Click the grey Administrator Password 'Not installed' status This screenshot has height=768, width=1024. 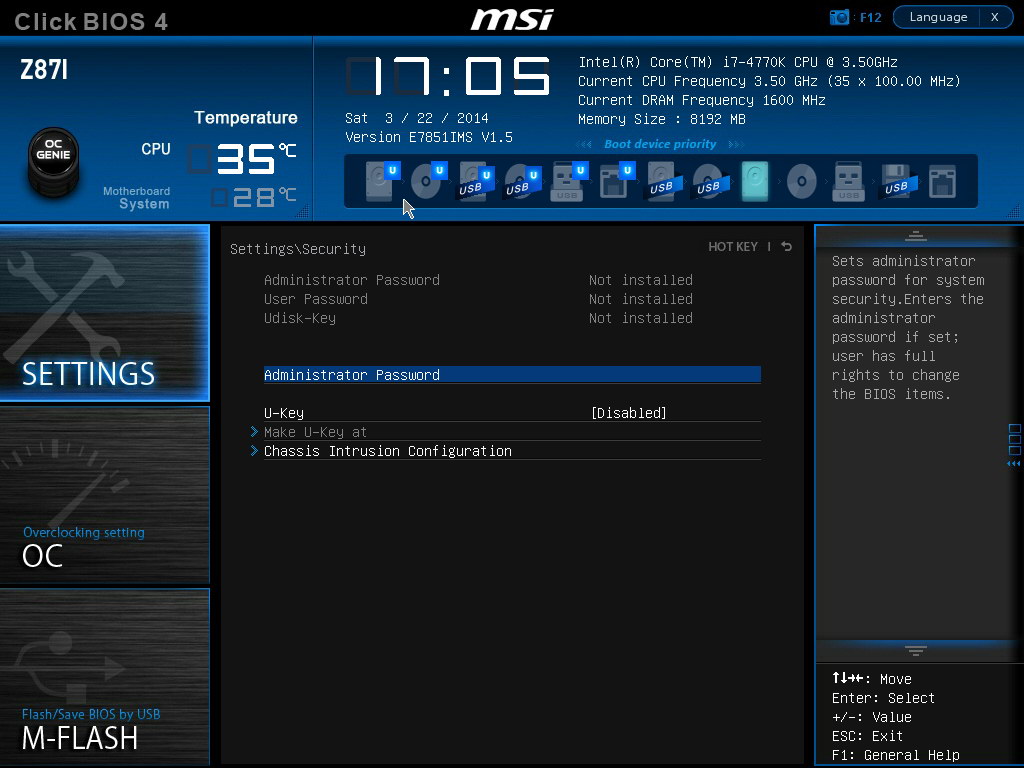pyautogui.click(x=641, y=280)
